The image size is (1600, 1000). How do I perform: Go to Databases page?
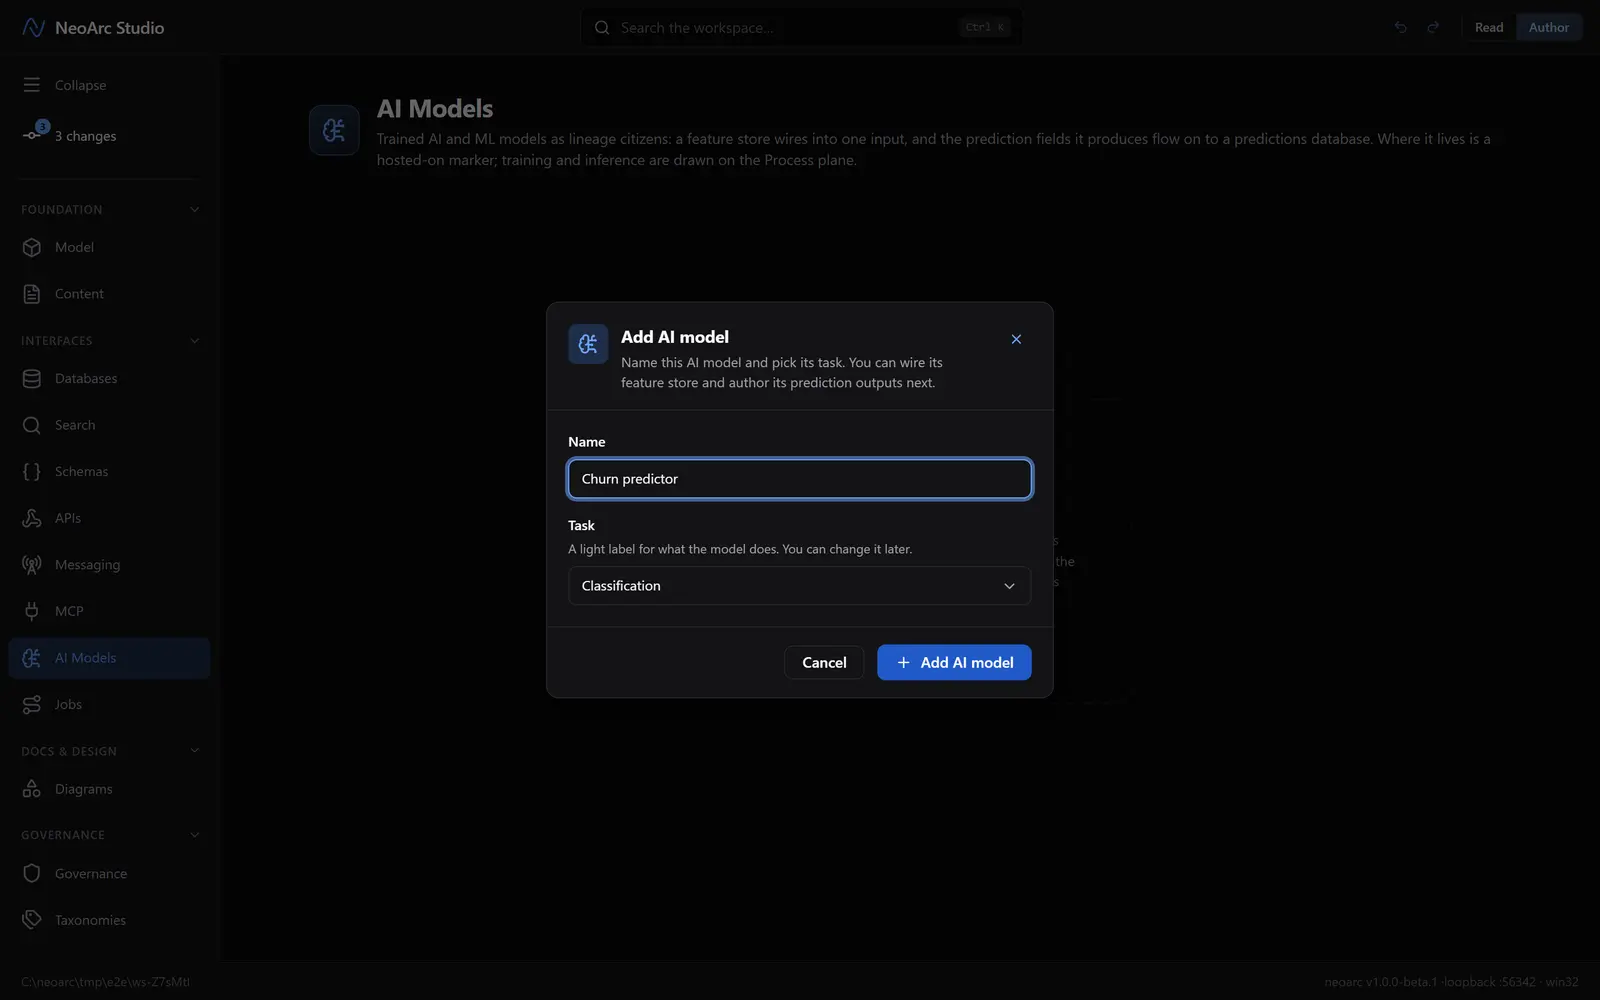pos(109,379)
